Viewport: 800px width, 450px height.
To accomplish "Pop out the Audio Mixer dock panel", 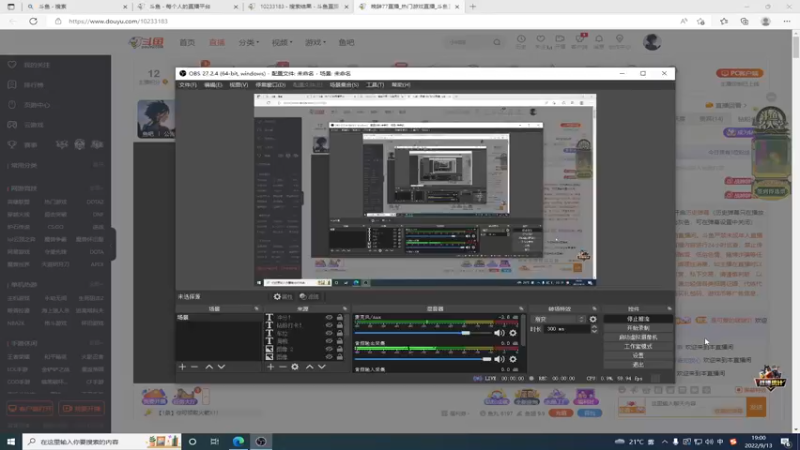I will (x=521, y=309).
